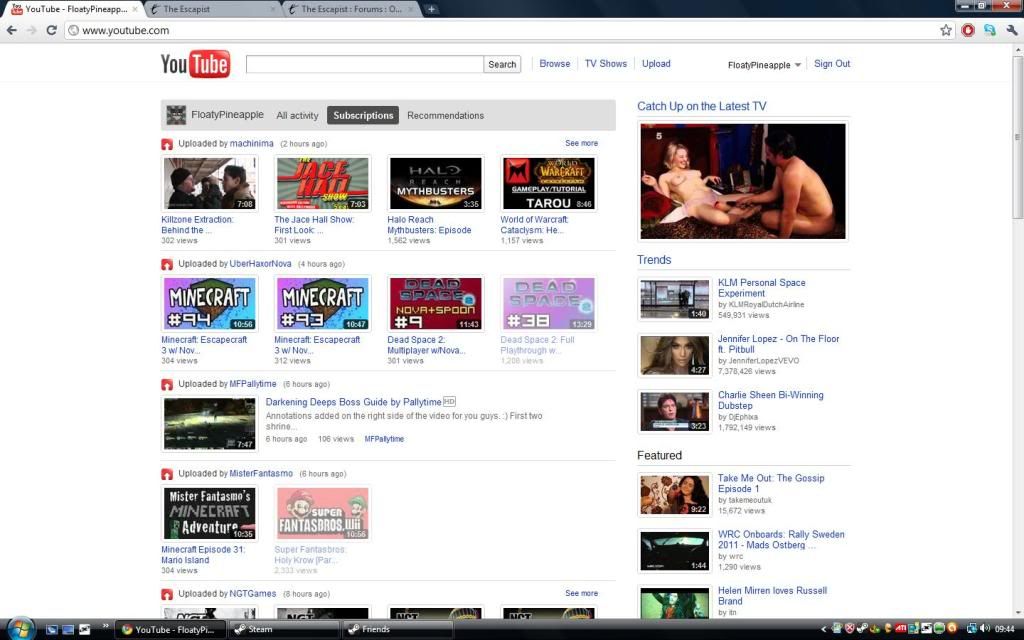Screen dimensions: 1024x640
Task: Select the Recommendations feed tab
Action: 445,115
